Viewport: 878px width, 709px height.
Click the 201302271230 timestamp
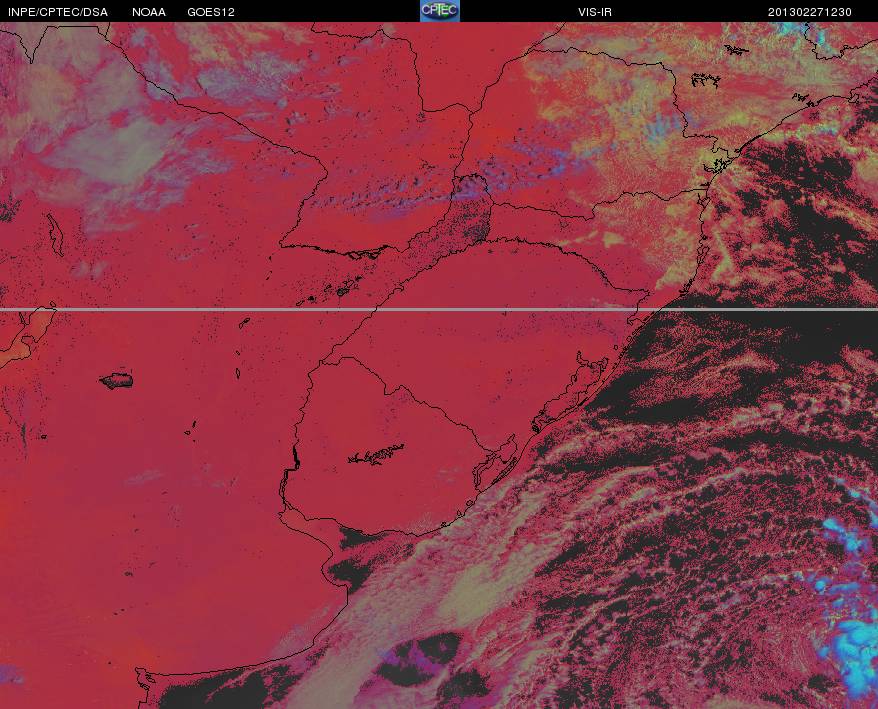[x=810, y=12]
